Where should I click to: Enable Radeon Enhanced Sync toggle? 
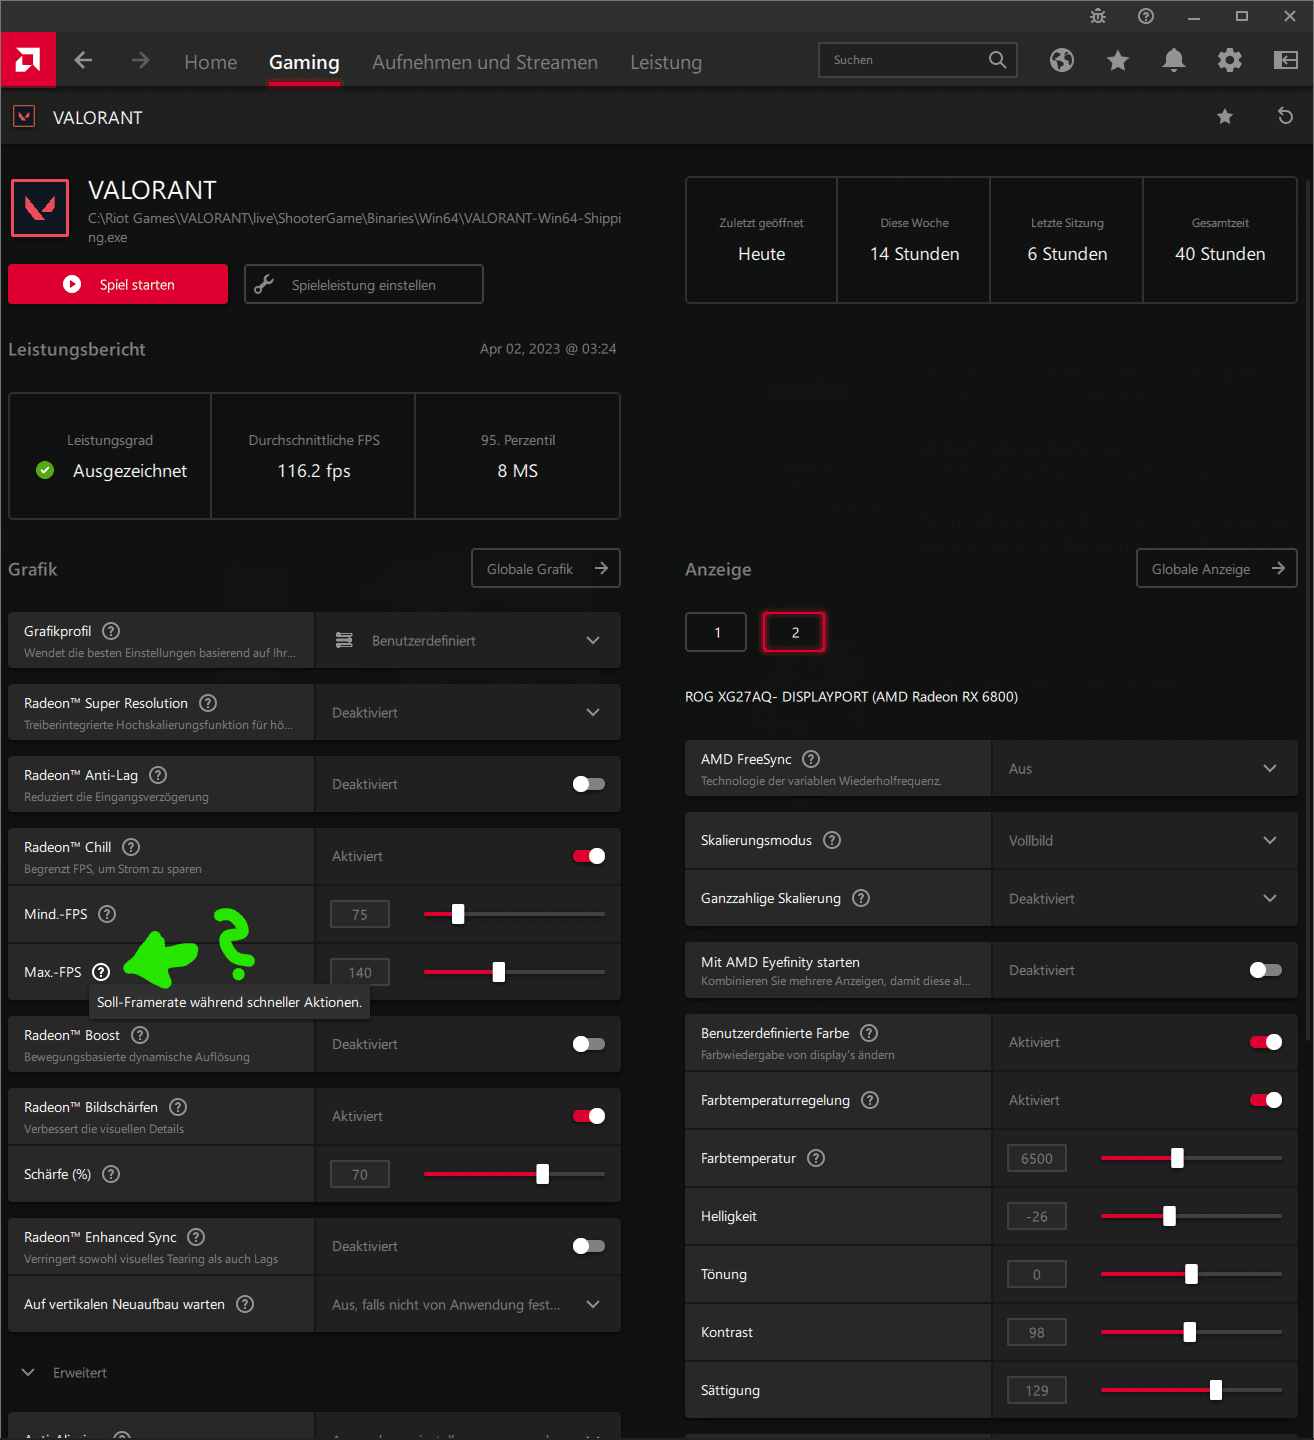point(589,1246)
